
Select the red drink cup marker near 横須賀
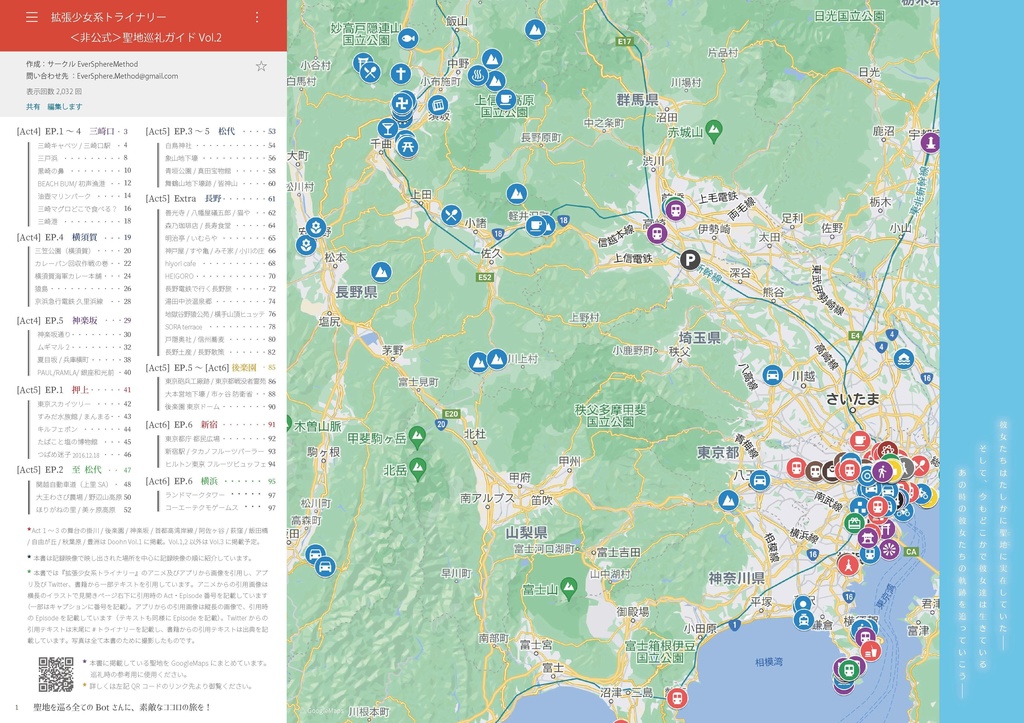coord(871,651)
